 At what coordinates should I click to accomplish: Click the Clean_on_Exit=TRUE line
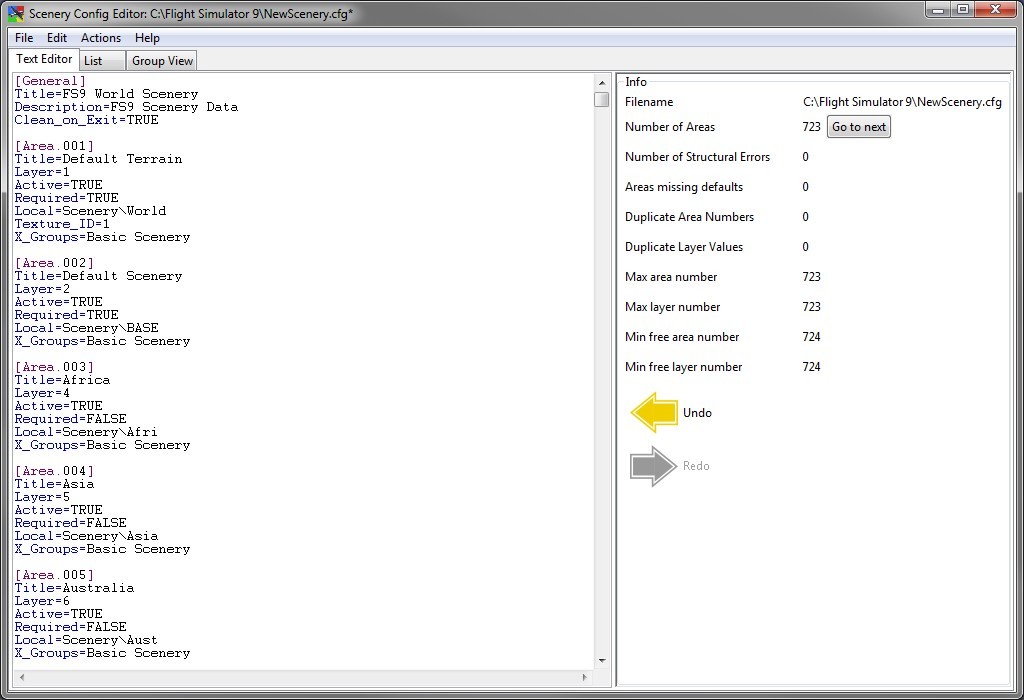point(86,120)
